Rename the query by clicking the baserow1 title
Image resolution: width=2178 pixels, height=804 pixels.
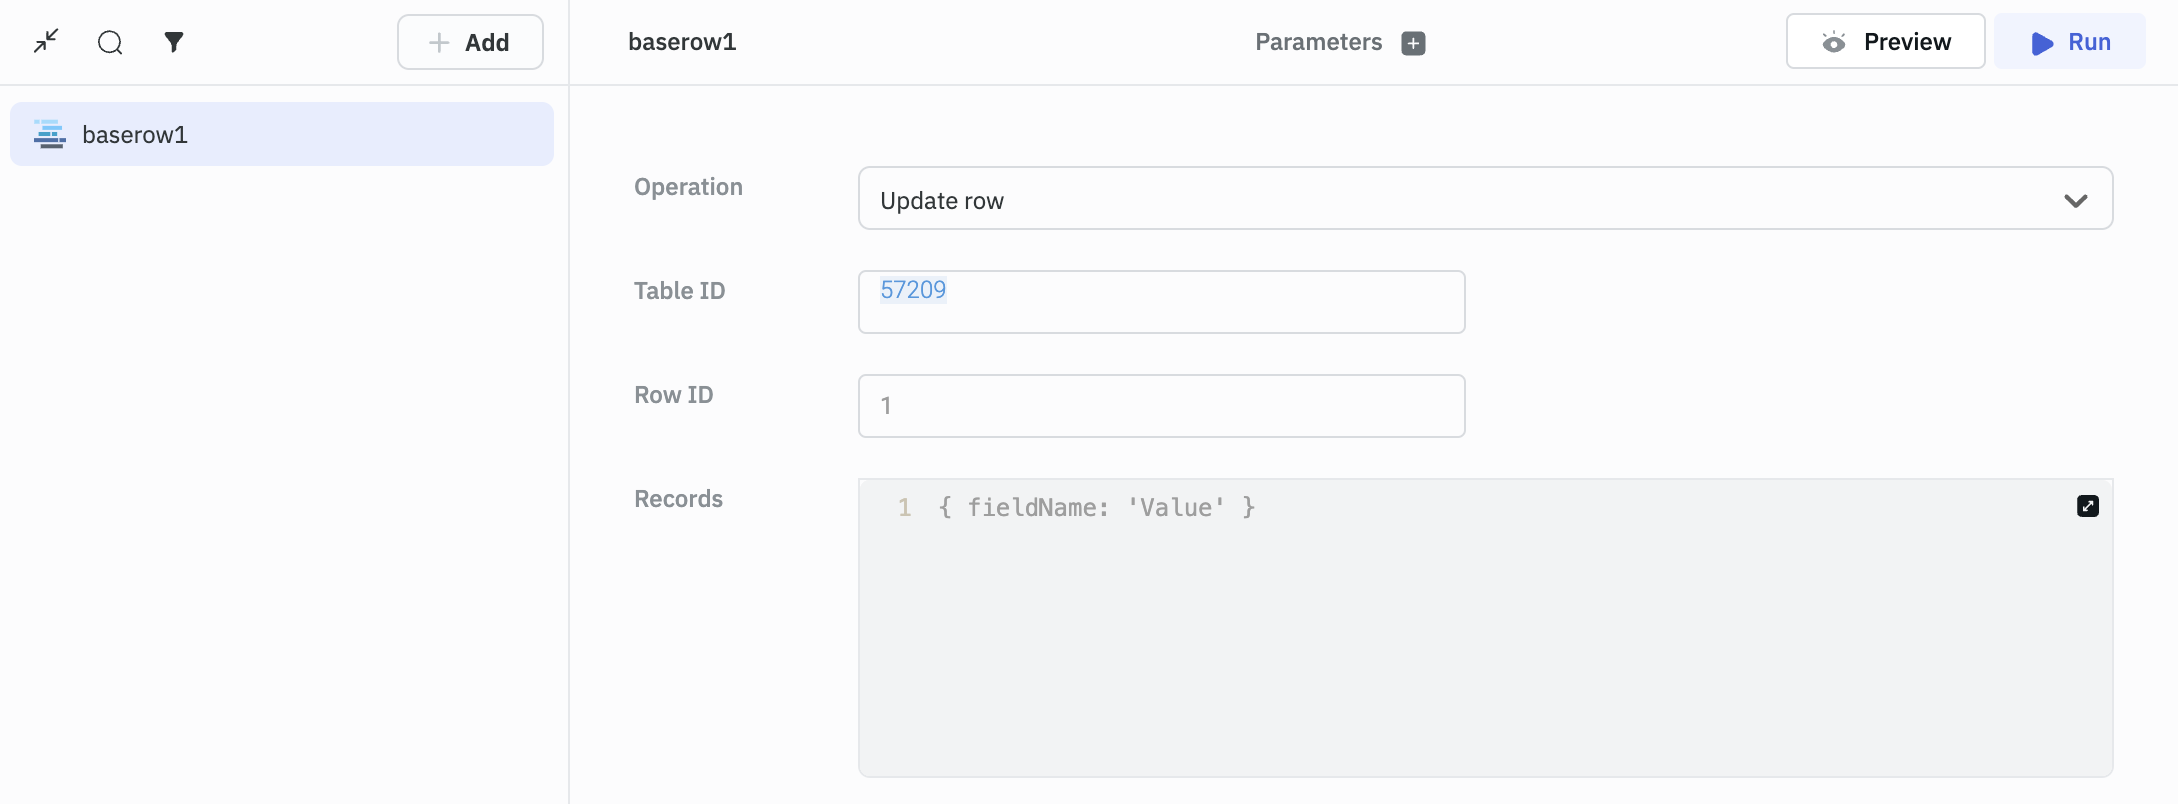682,42
